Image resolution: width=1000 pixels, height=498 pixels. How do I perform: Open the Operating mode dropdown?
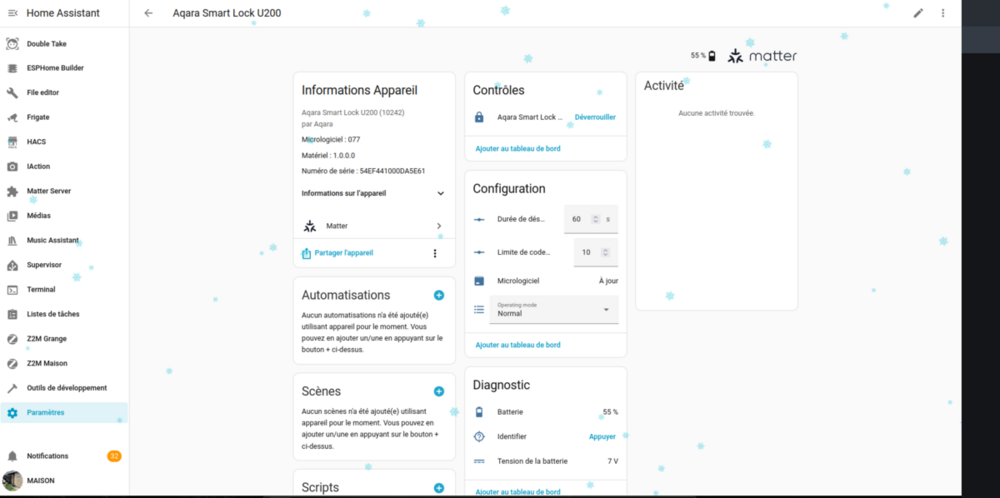(554, 310)
